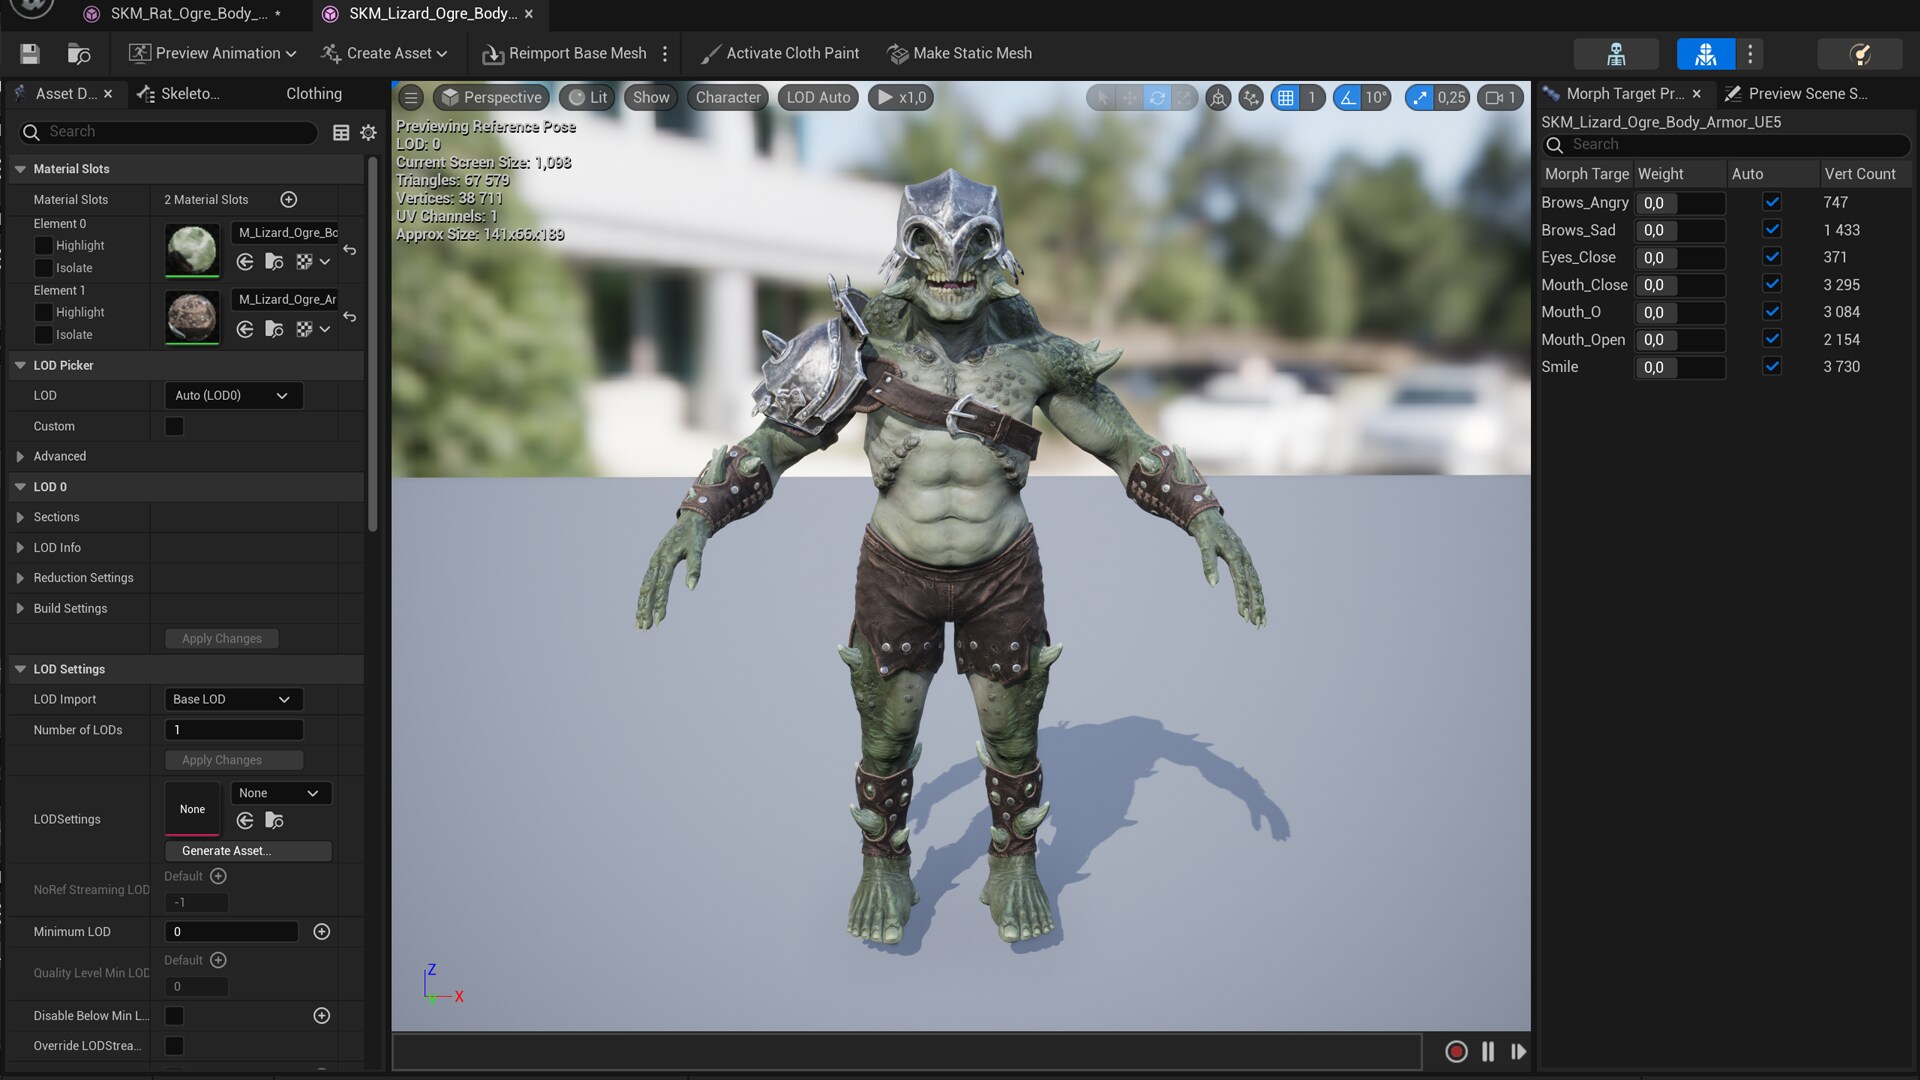Viewport: 1920px width, 1080px height.
Task: Open the viewport hamburger options menu
Action: pos(410,97)
